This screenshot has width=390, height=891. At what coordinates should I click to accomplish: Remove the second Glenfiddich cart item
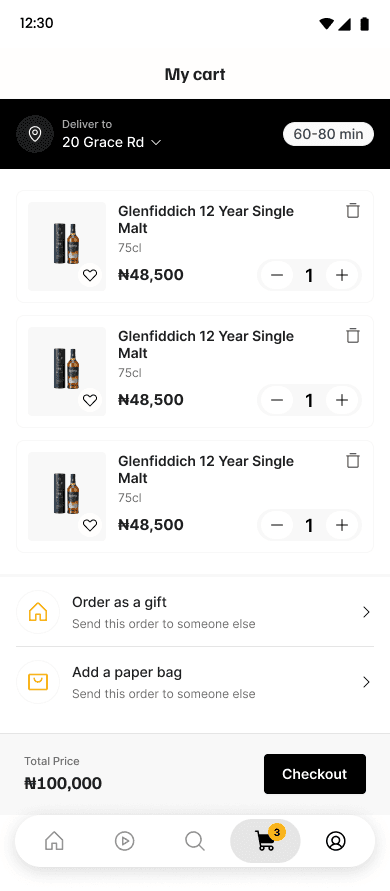click(353, 335)
